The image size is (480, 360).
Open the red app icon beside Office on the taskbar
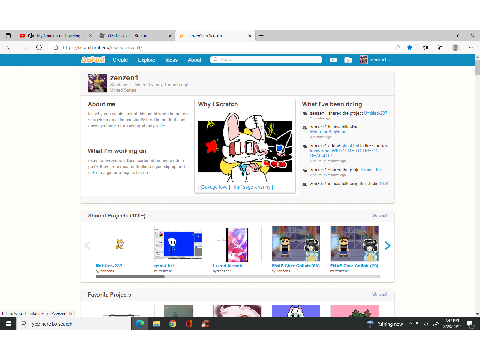pos(205,324)
